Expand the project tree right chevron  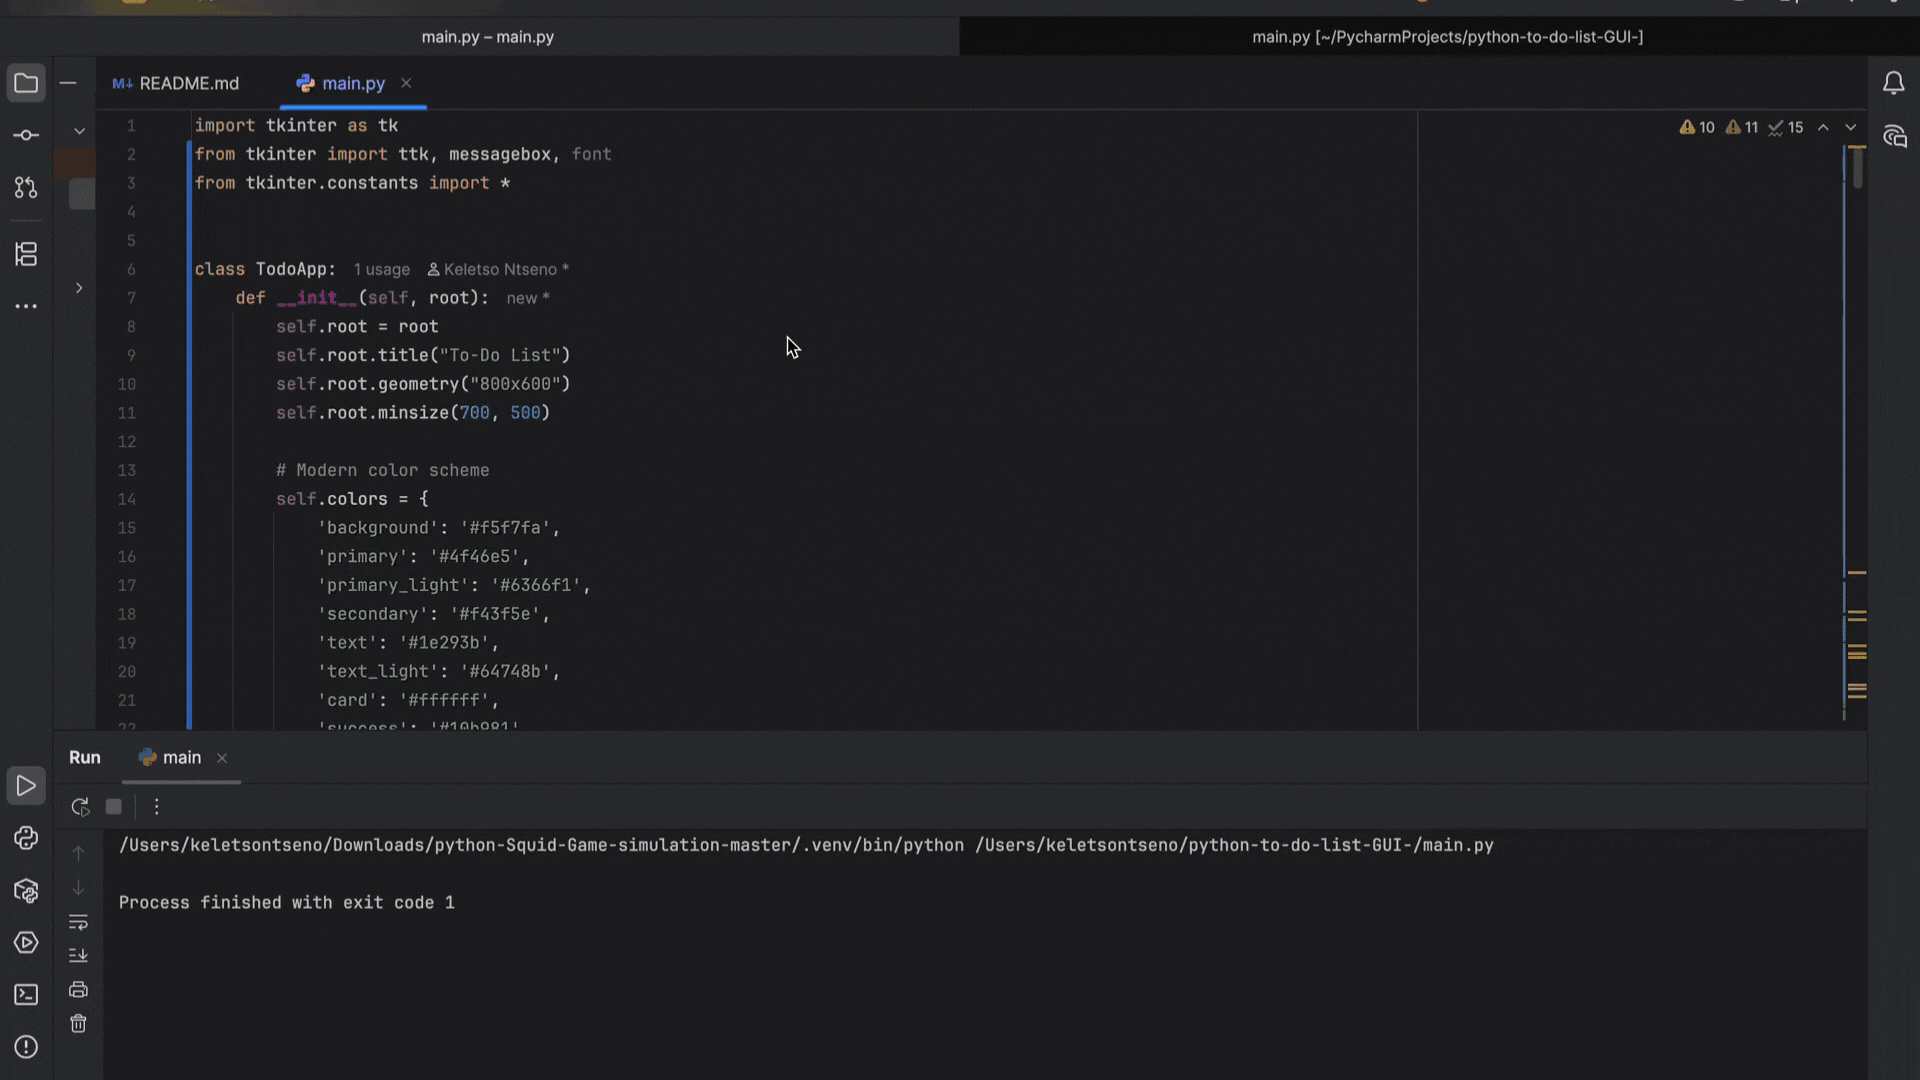coord(79,288)
